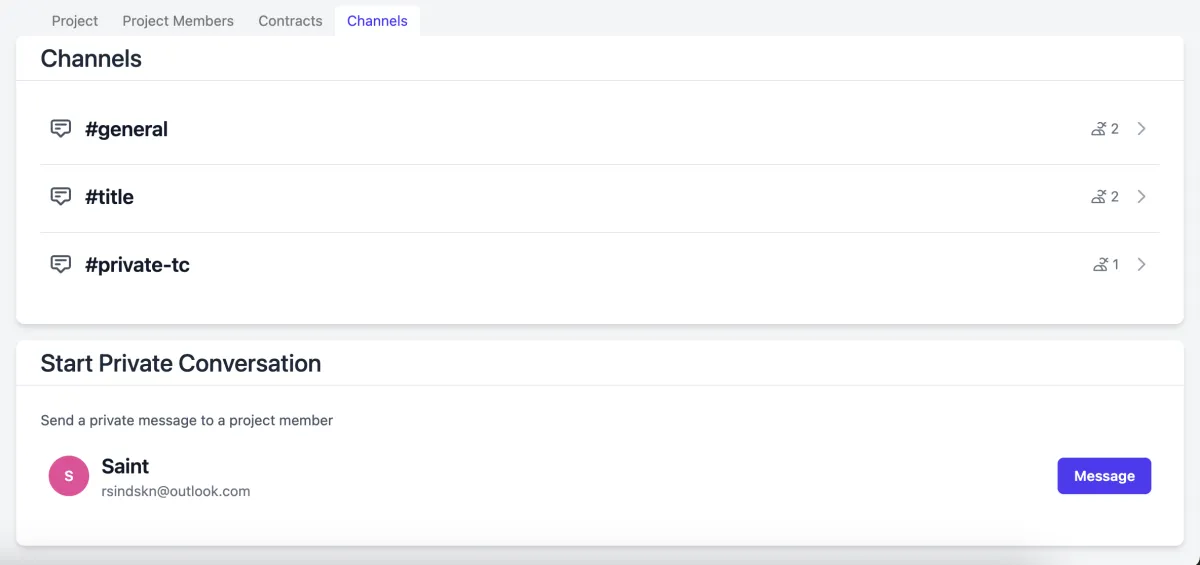Click the members icon in #title row
Viewport: 1200px width, 565px height.
click(1099, 197)
